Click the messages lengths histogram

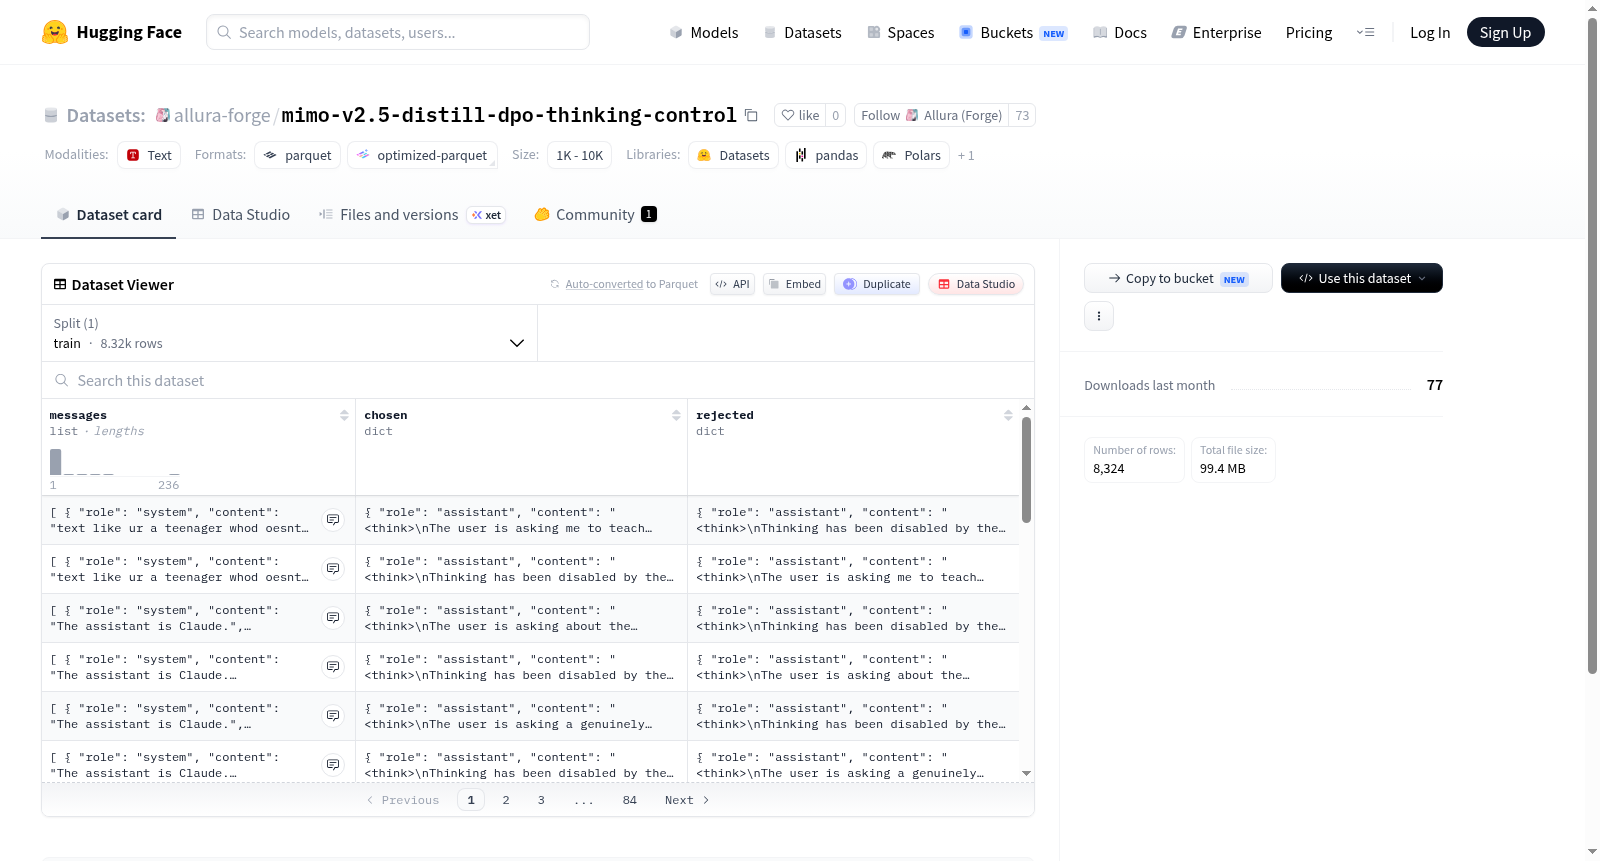[115, 462]
